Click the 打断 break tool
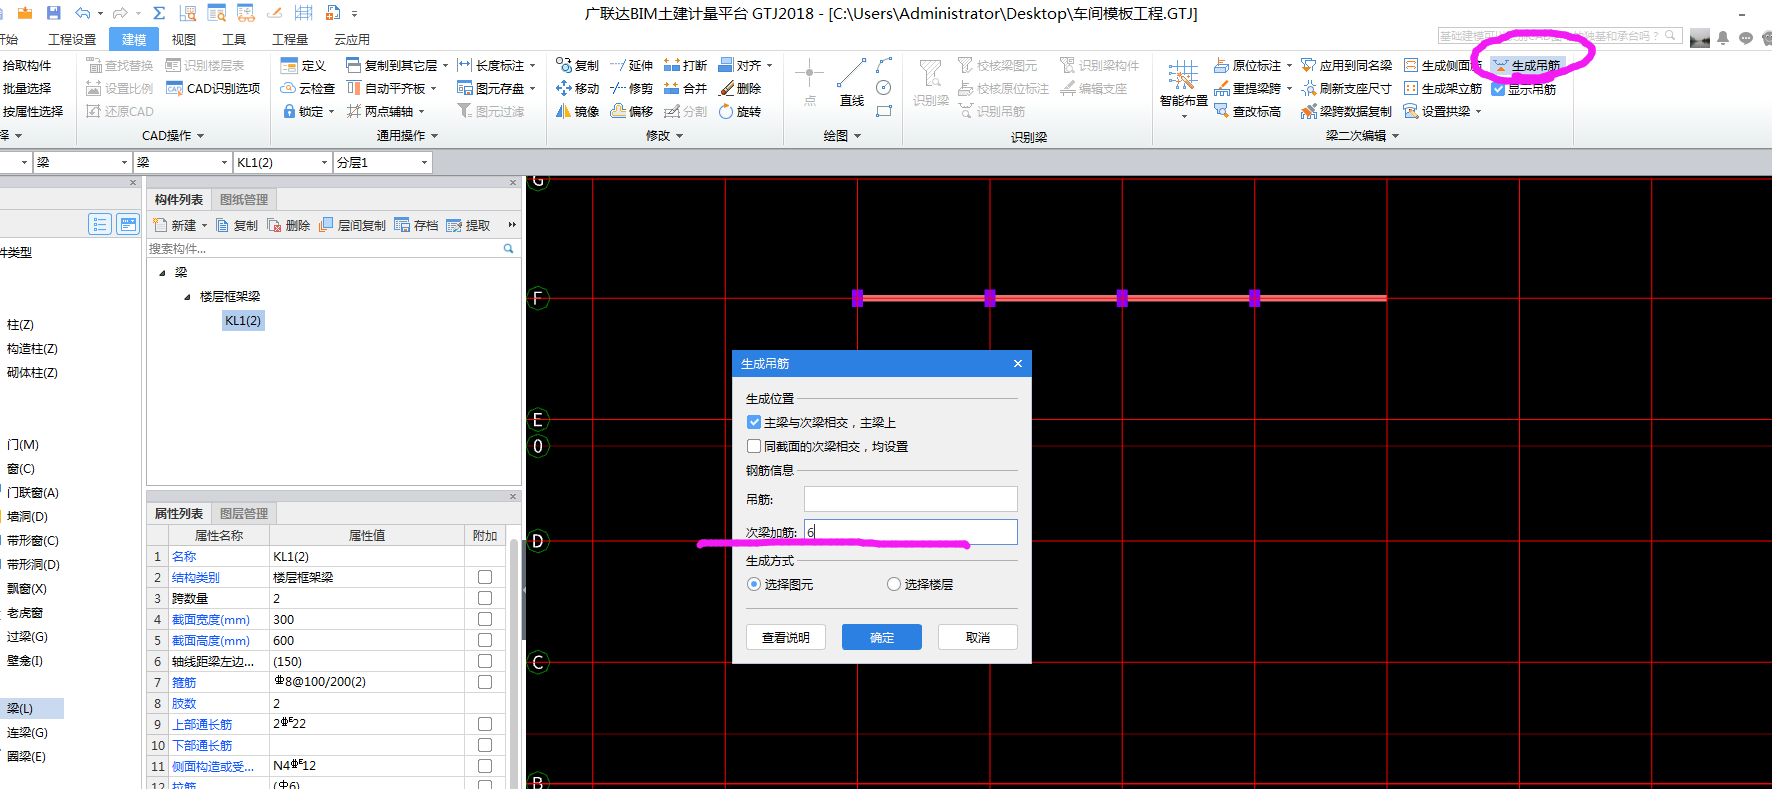Image resolution: width=1772 pixels, height=789 pixels. click(x=685, y=65)
